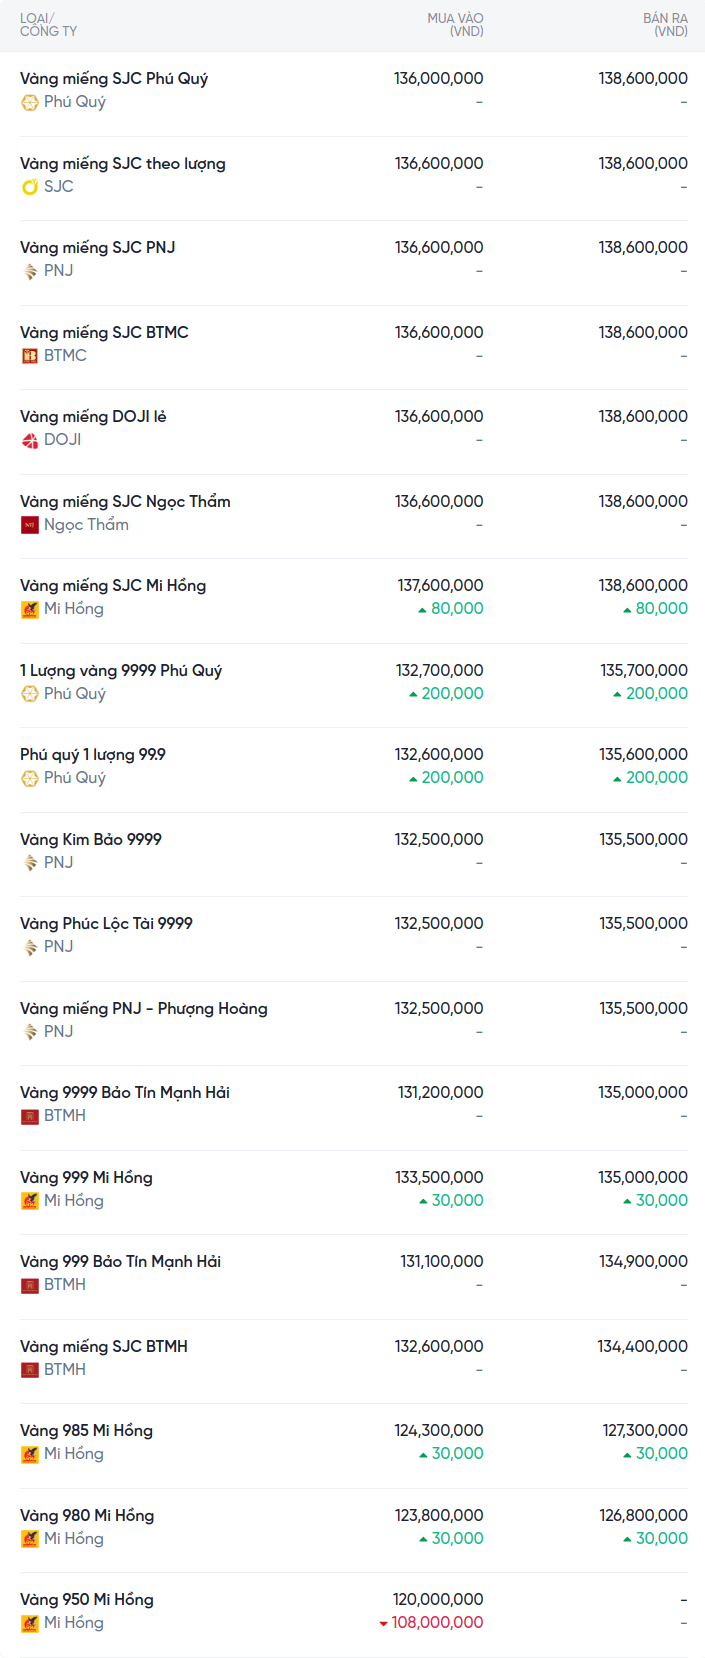Click Phú Quý logo under Vàng miếng SJC
Screen dimensions: 705x1658
tap(30, 102)
